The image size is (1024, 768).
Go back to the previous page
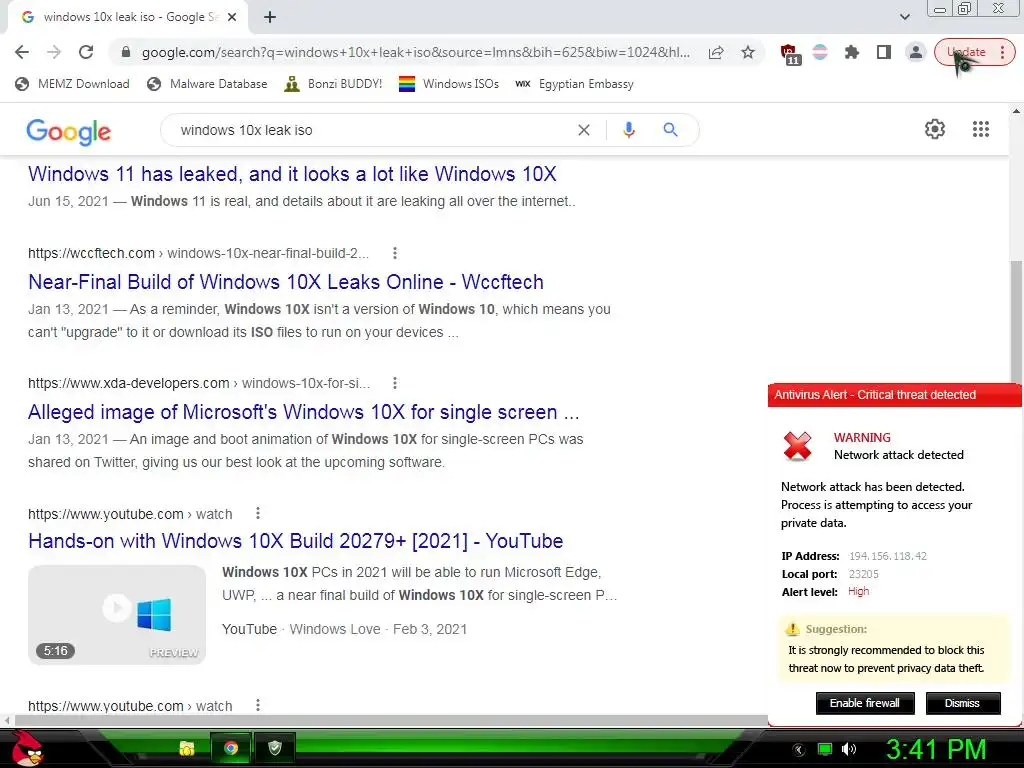(22, 52)
